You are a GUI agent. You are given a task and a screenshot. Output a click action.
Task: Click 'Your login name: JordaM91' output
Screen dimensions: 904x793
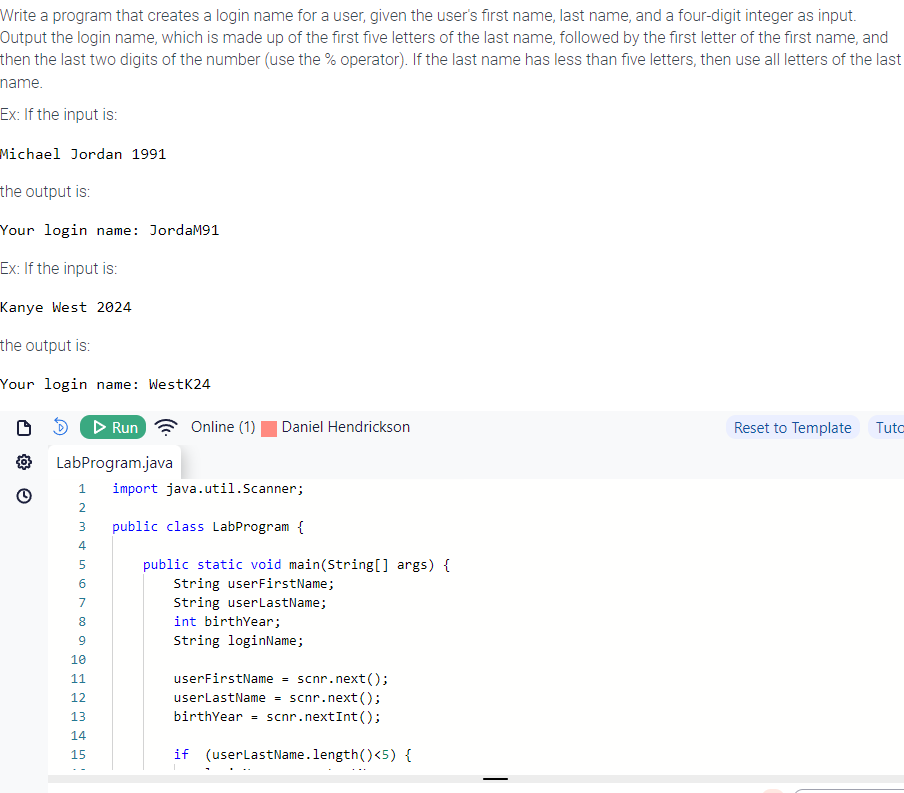coord(110,230)
